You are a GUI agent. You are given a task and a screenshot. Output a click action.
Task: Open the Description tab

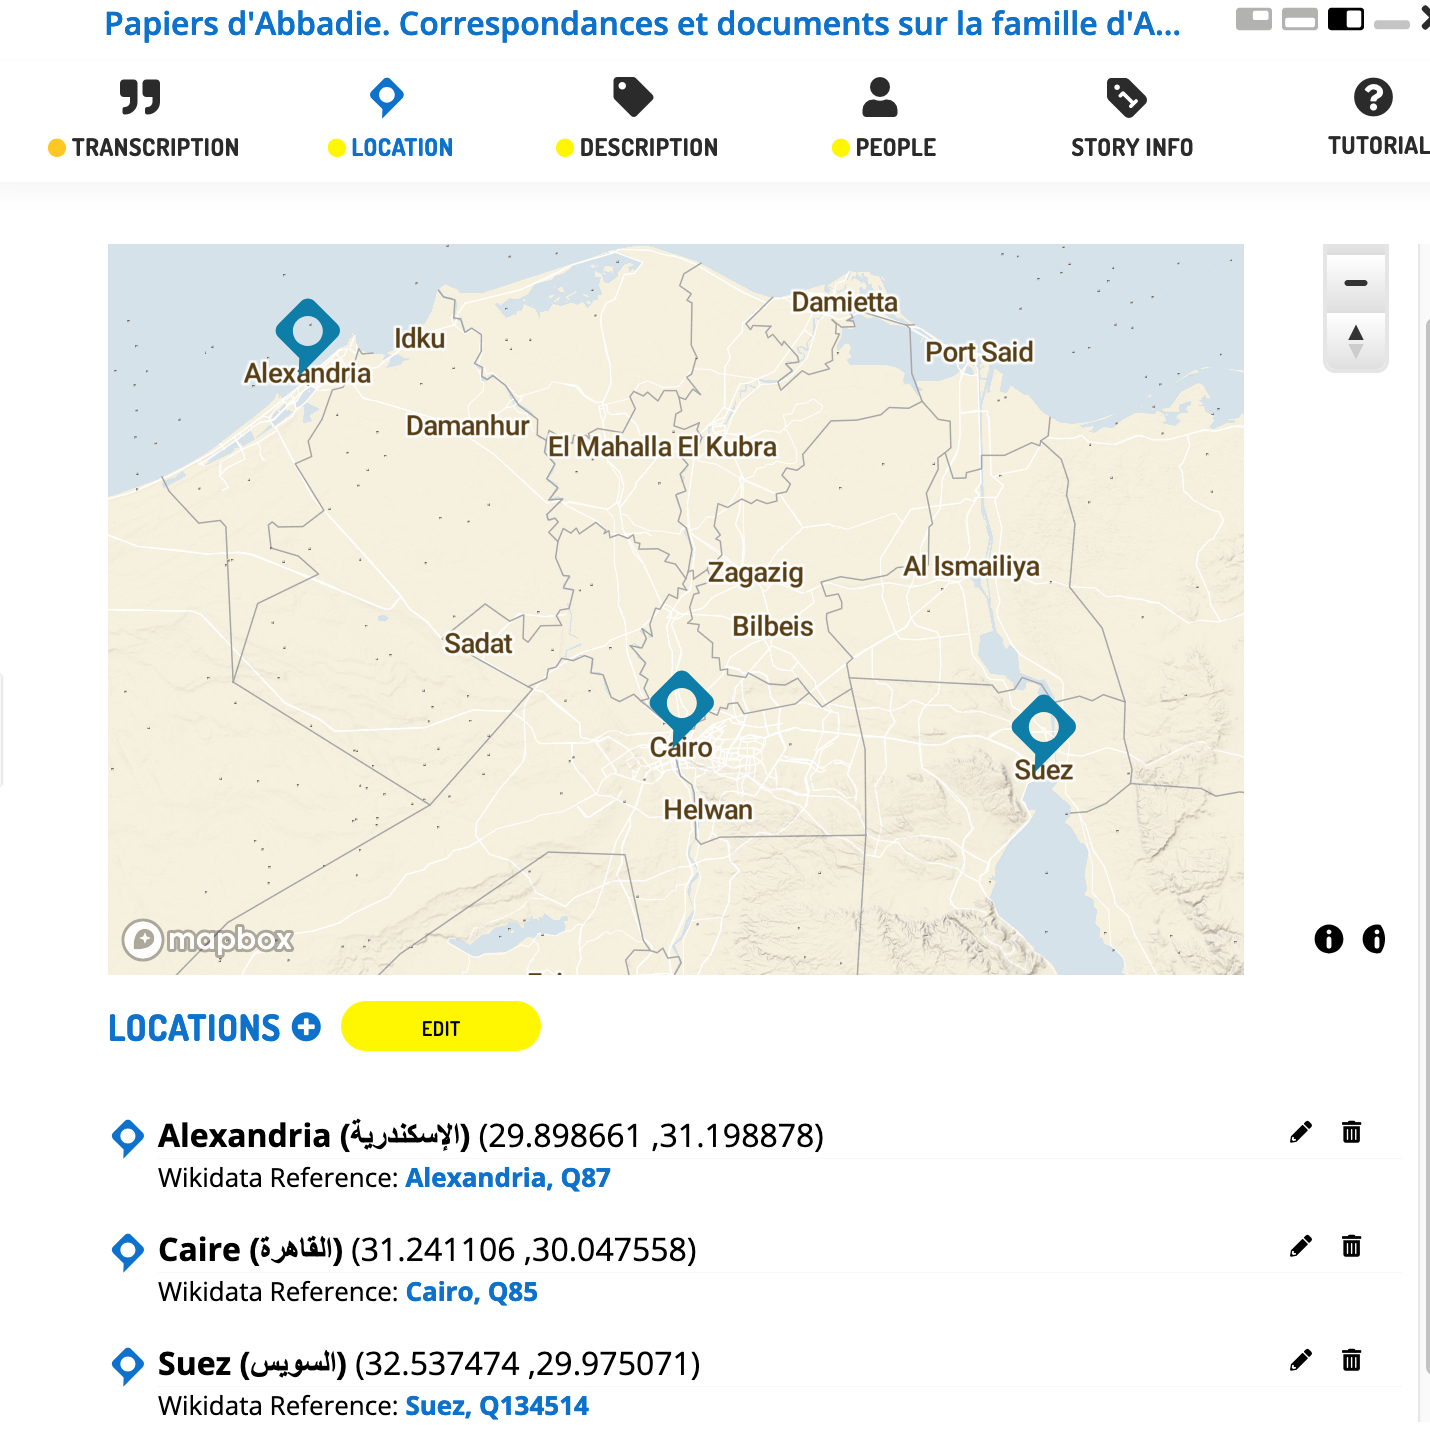coord(636,119)
